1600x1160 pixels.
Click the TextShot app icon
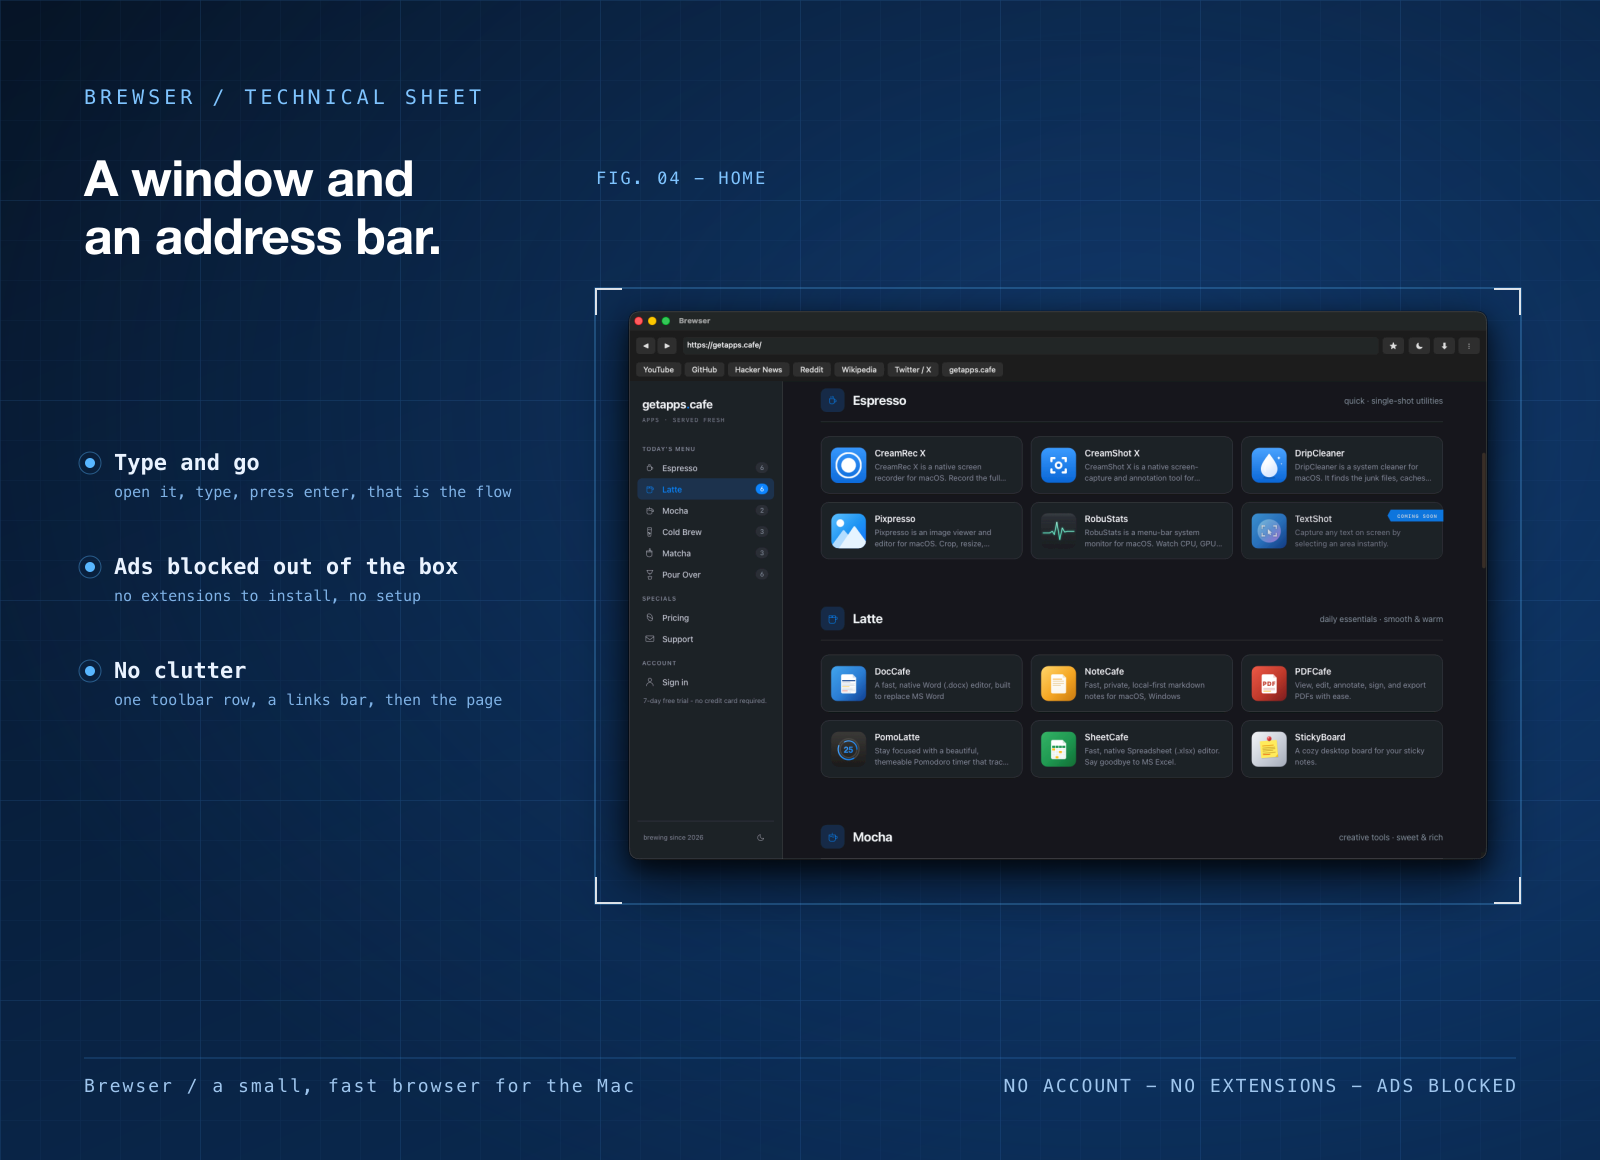(1269, 531)
